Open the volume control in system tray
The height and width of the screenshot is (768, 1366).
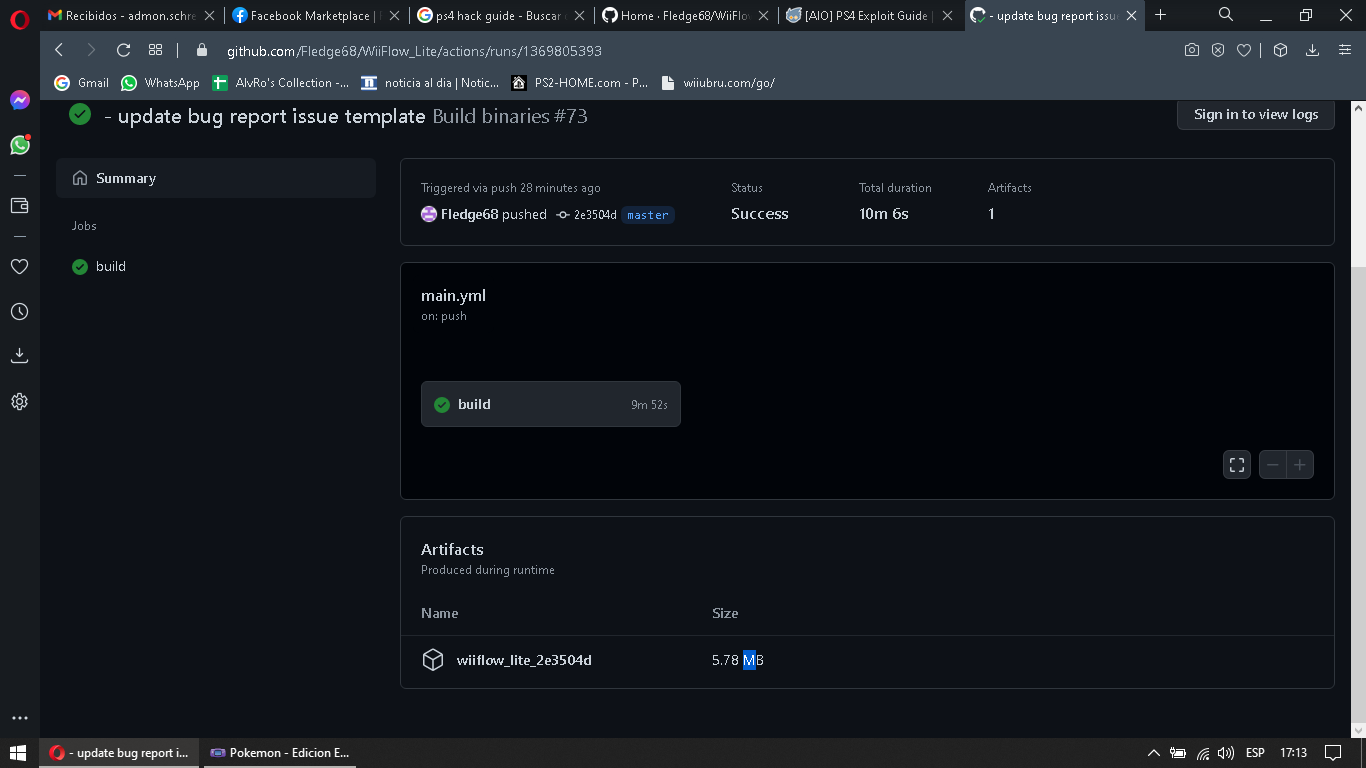pyautogui.click(x=1226, y=753)
